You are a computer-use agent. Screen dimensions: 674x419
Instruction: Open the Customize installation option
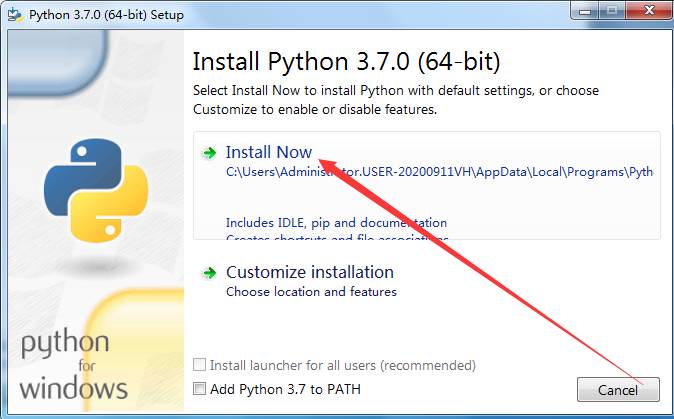coord(310,272)
